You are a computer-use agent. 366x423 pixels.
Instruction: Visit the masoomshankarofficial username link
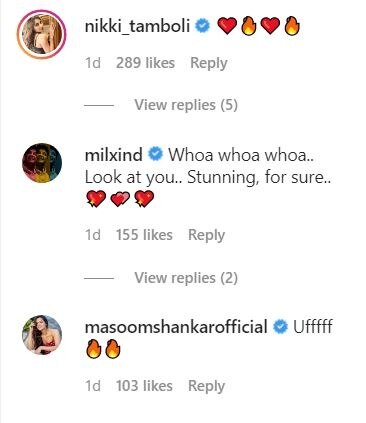click(176, 326)
